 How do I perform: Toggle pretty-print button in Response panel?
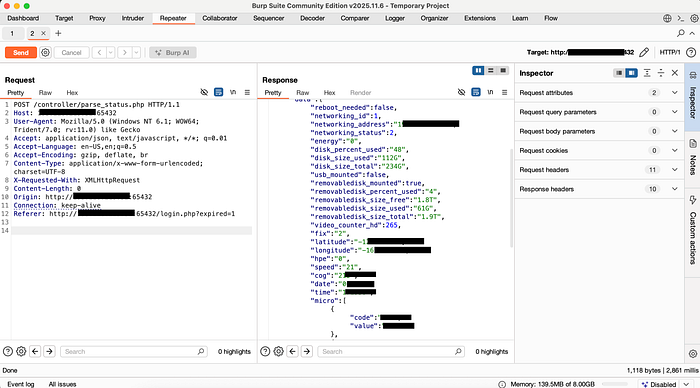click(476, 92)
